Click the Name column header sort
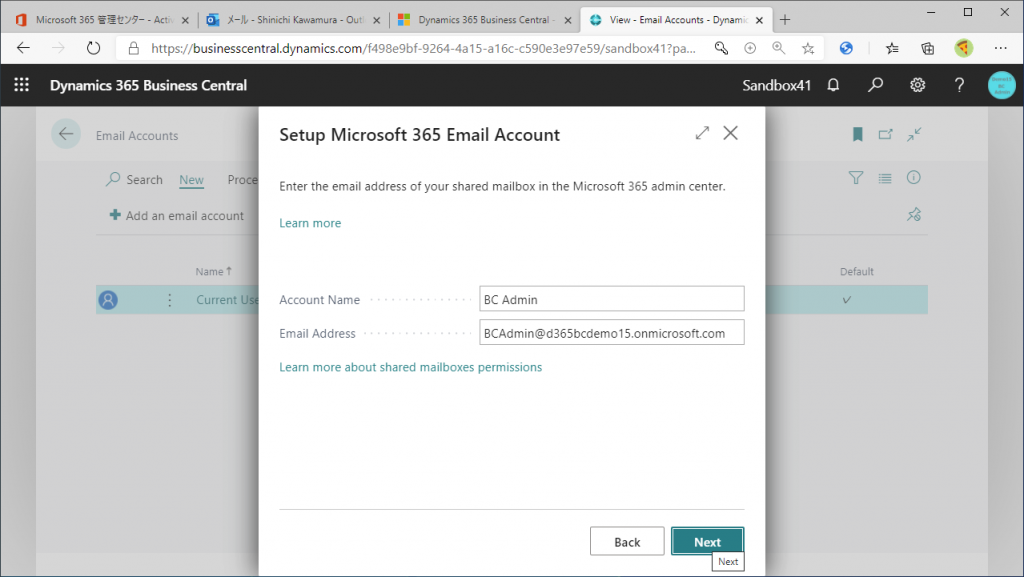Viewport: 1024px width, 577px height. tap(214, 271)
